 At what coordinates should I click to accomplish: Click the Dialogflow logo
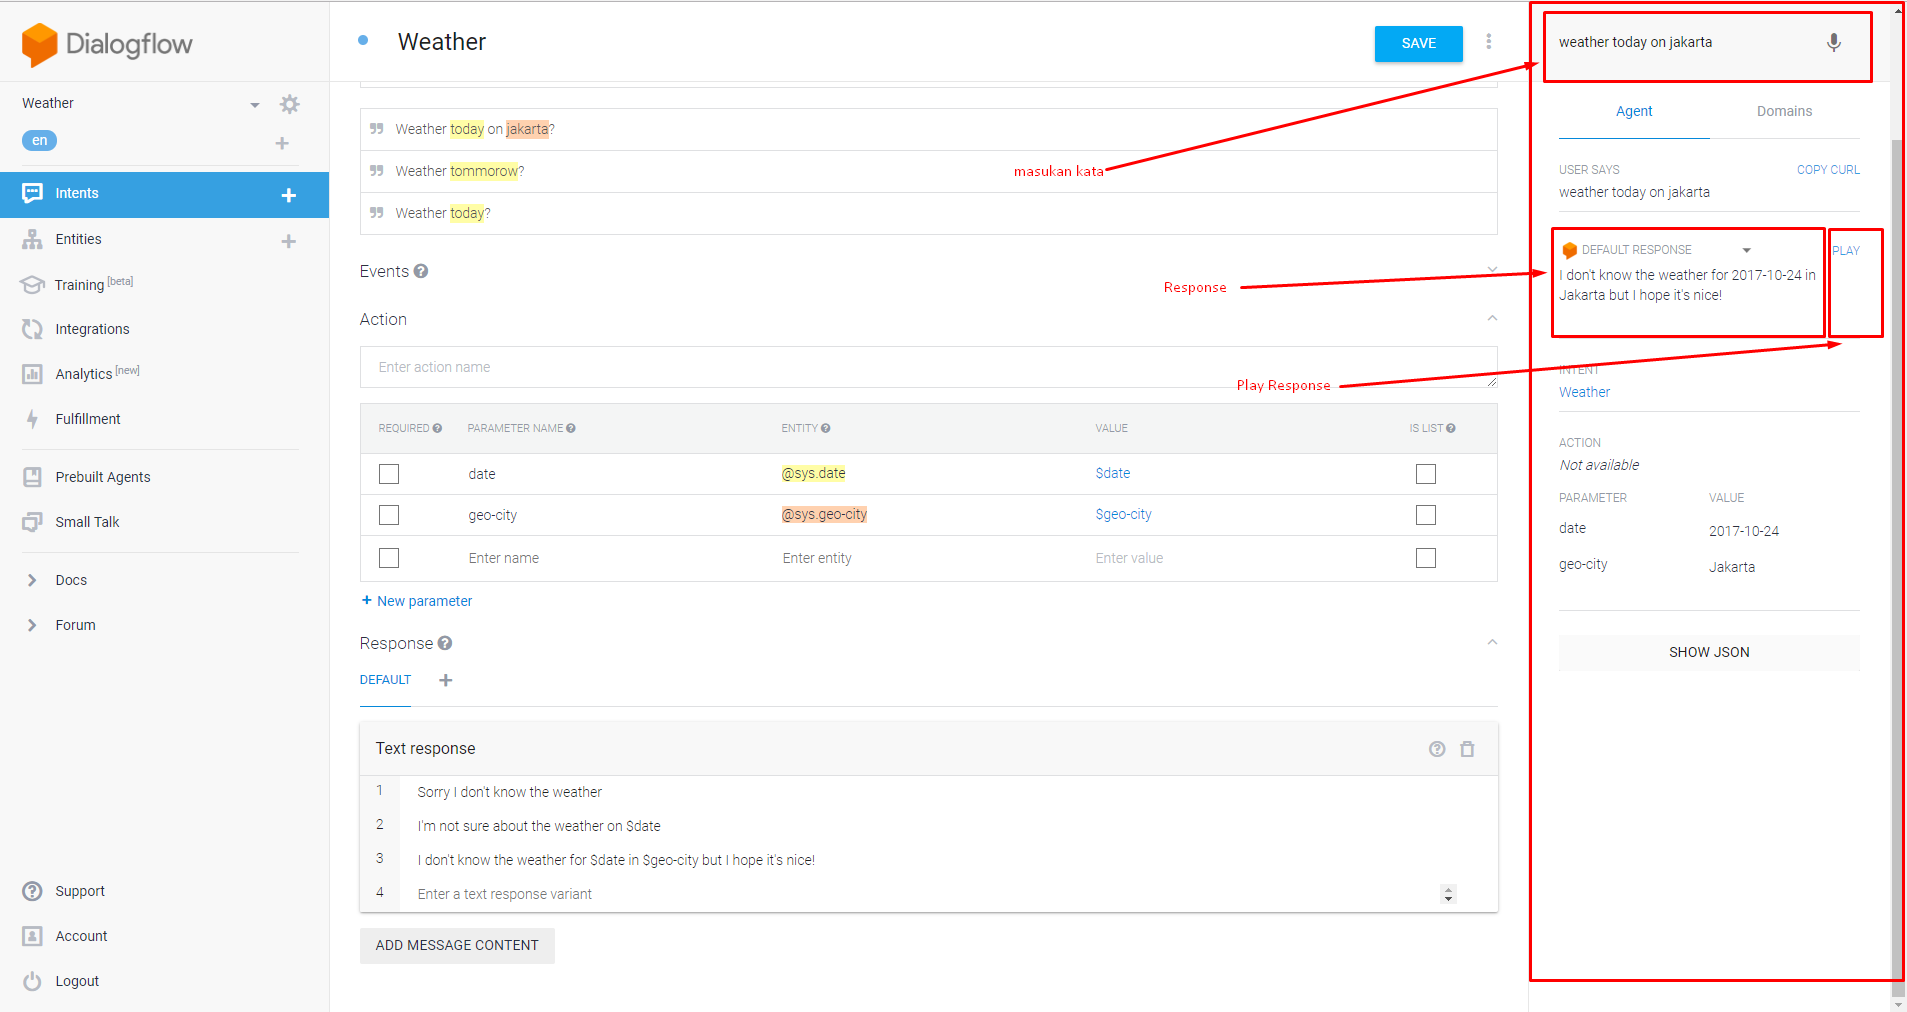coord(107,44)
